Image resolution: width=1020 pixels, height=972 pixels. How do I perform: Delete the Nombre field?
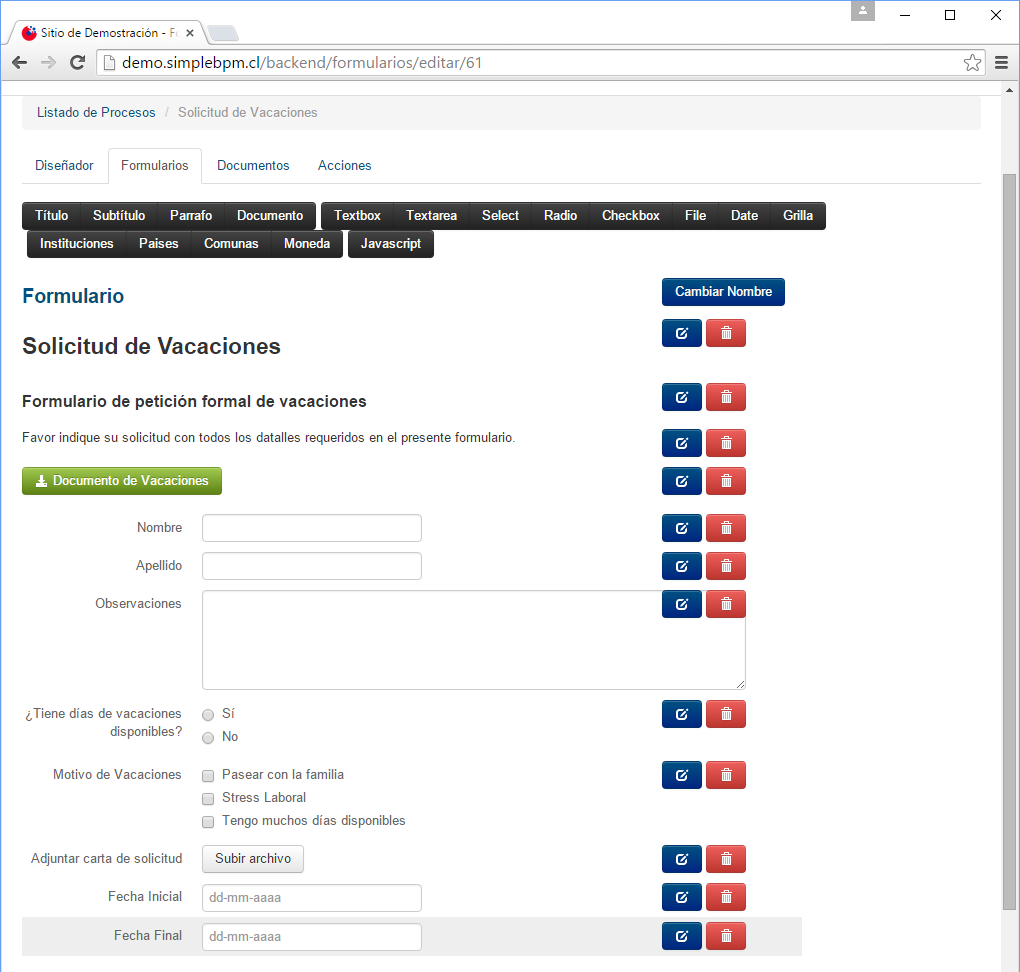point(726,528)
